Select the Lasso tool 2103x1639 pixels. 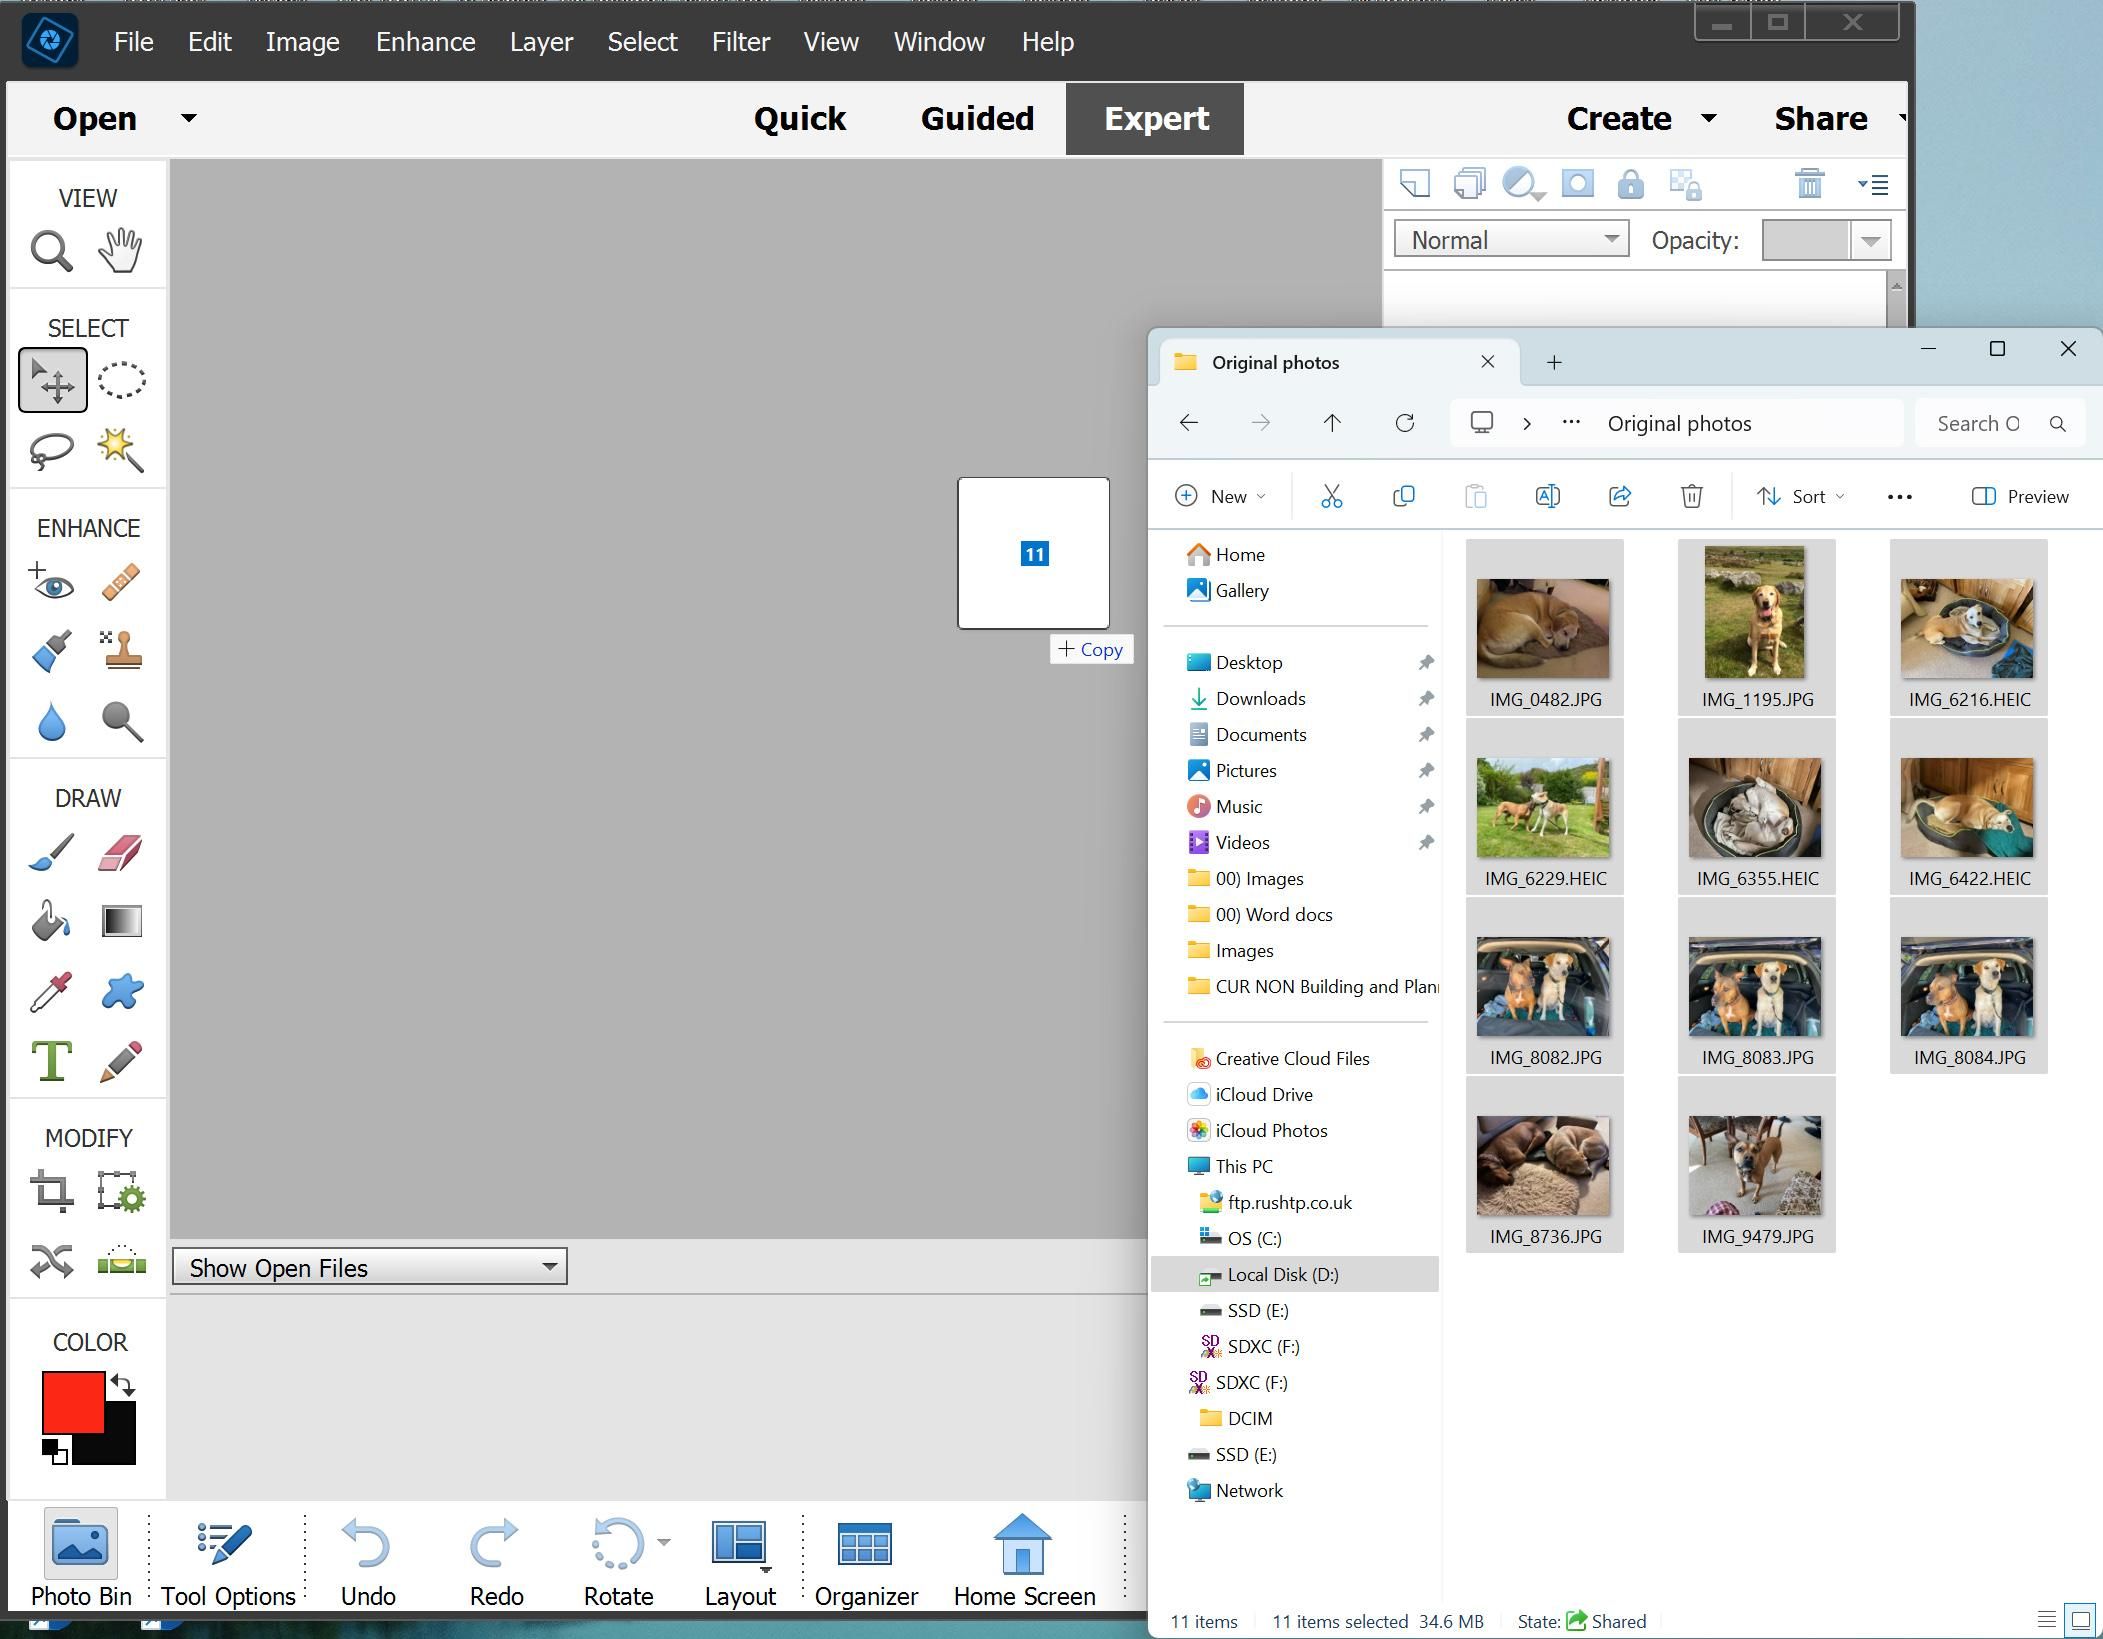coord(51,450)
